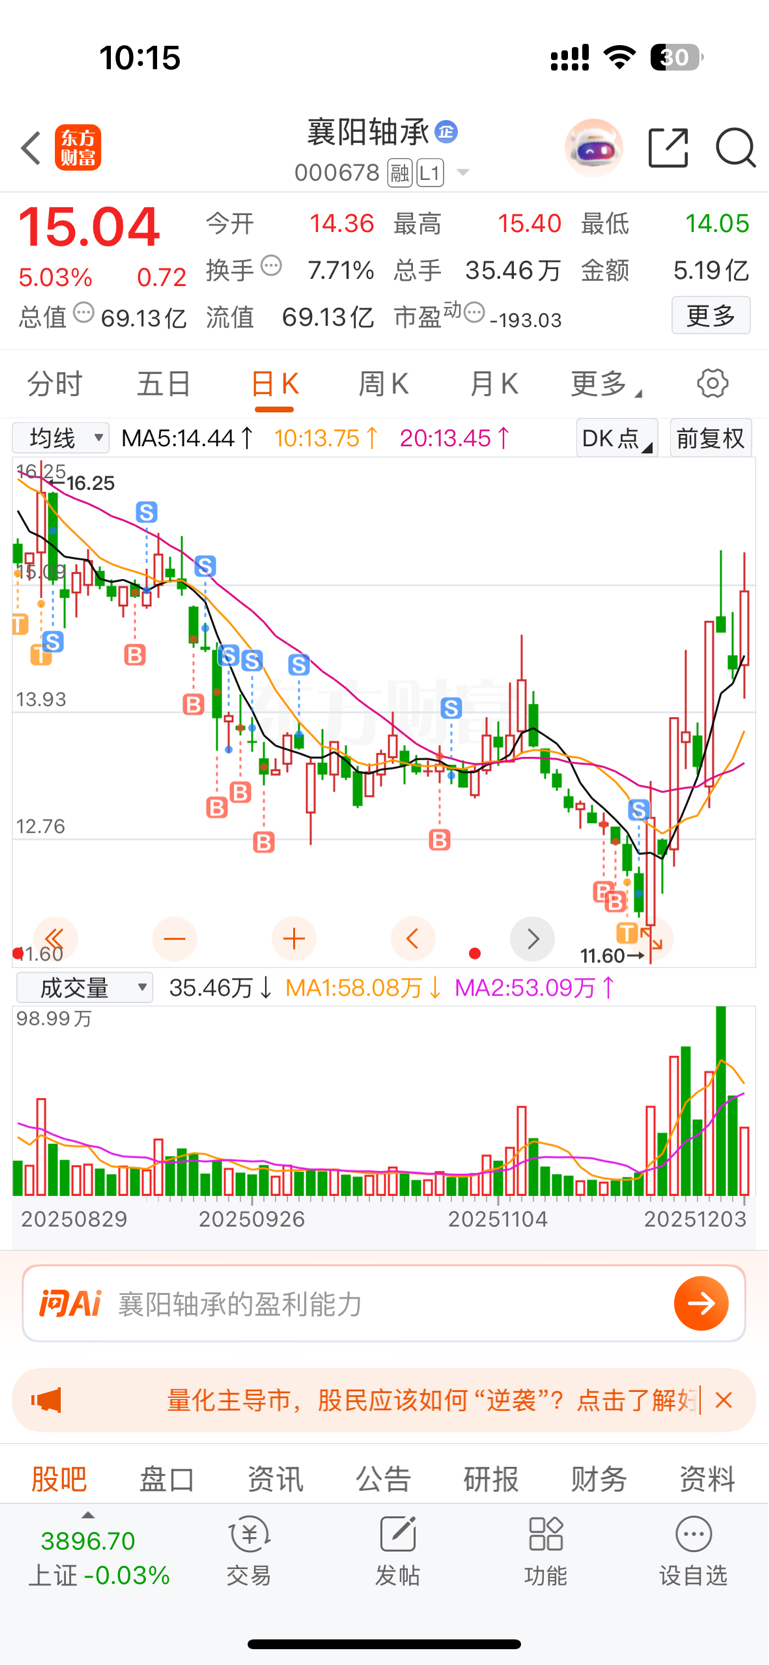
Task: Tap the 襄阳轴承的盈利能力 question field
Action: pyautogui.click(x=239, y=1304)
